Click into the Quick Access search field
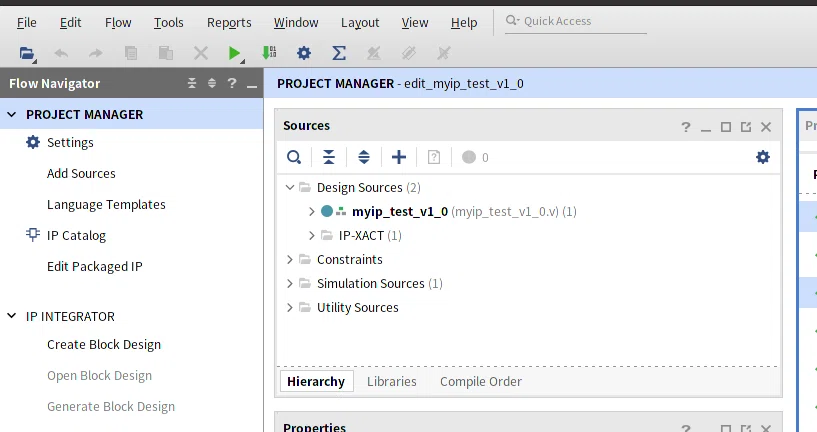 click(x=575, y=21)
